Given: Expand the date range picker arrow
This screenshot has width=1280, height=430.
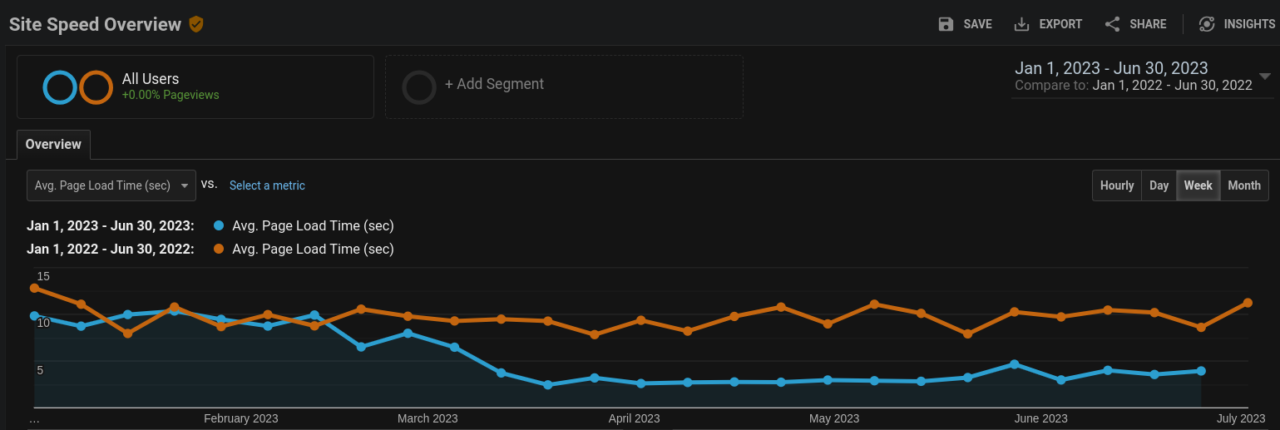Looking at the screenshot, I should tap(1265, 76).
